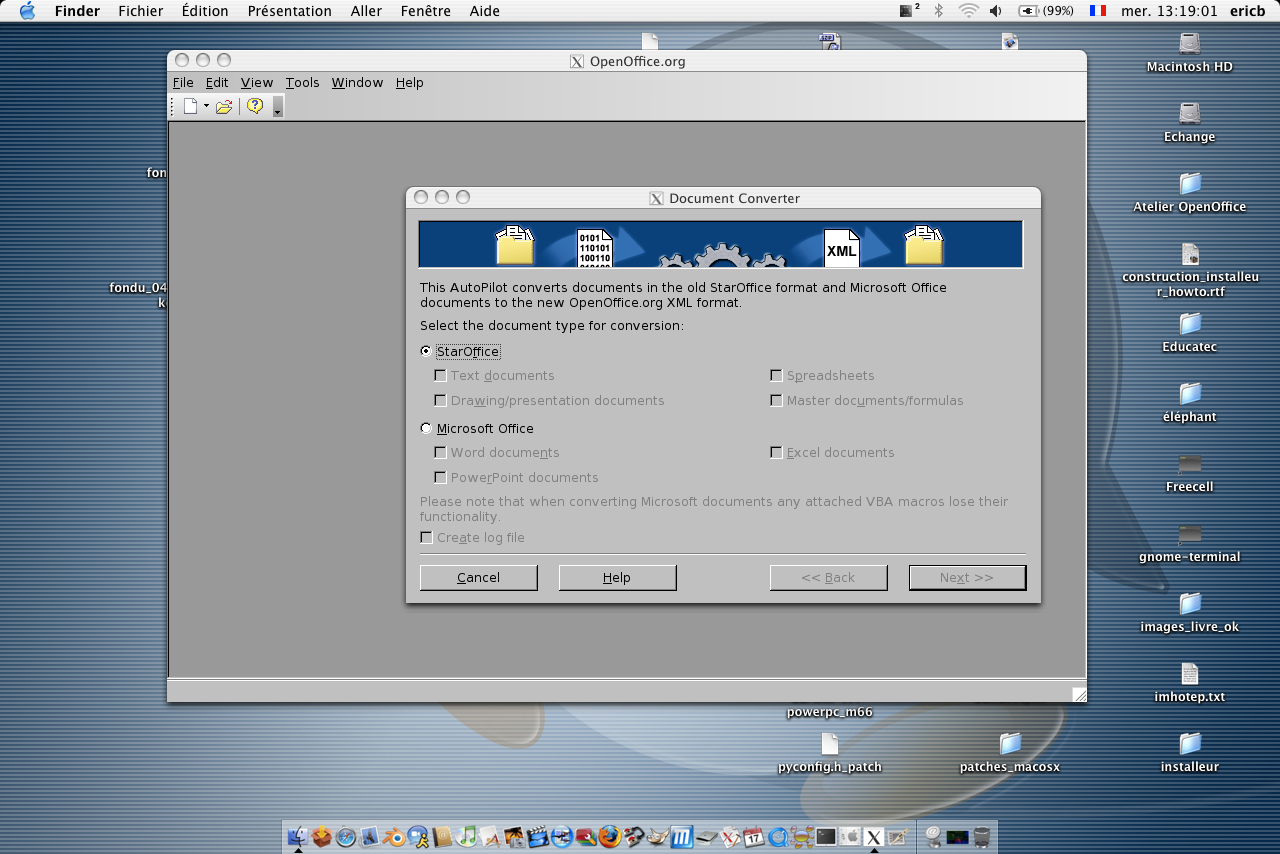Open the Finder menu in menu bar

tap(76, 11)
